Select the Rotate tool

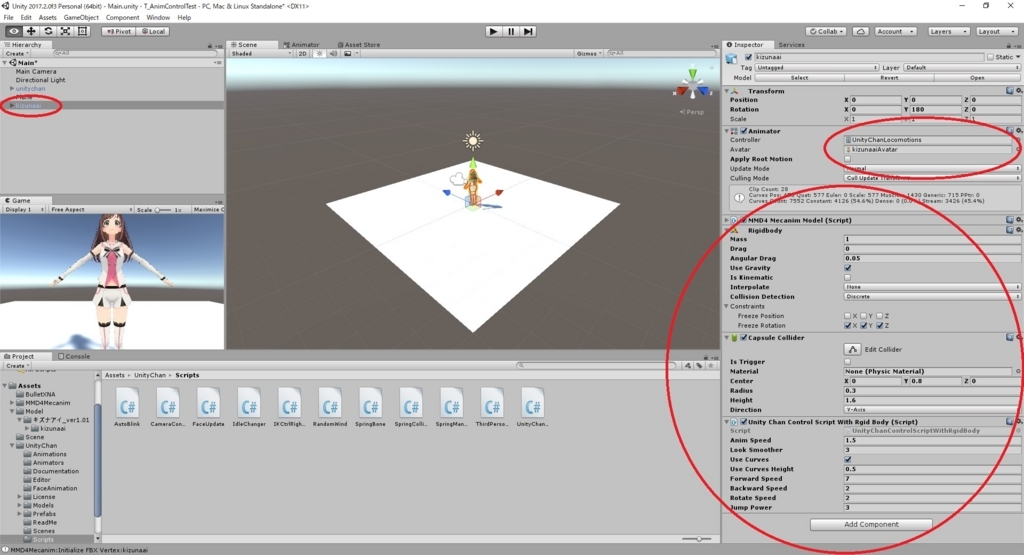click(x=48, y=31)
